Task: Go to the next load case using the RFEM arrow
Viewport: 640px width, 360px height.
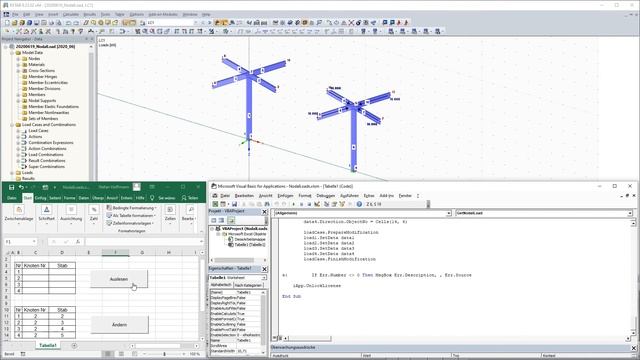Action: (210, 23)
